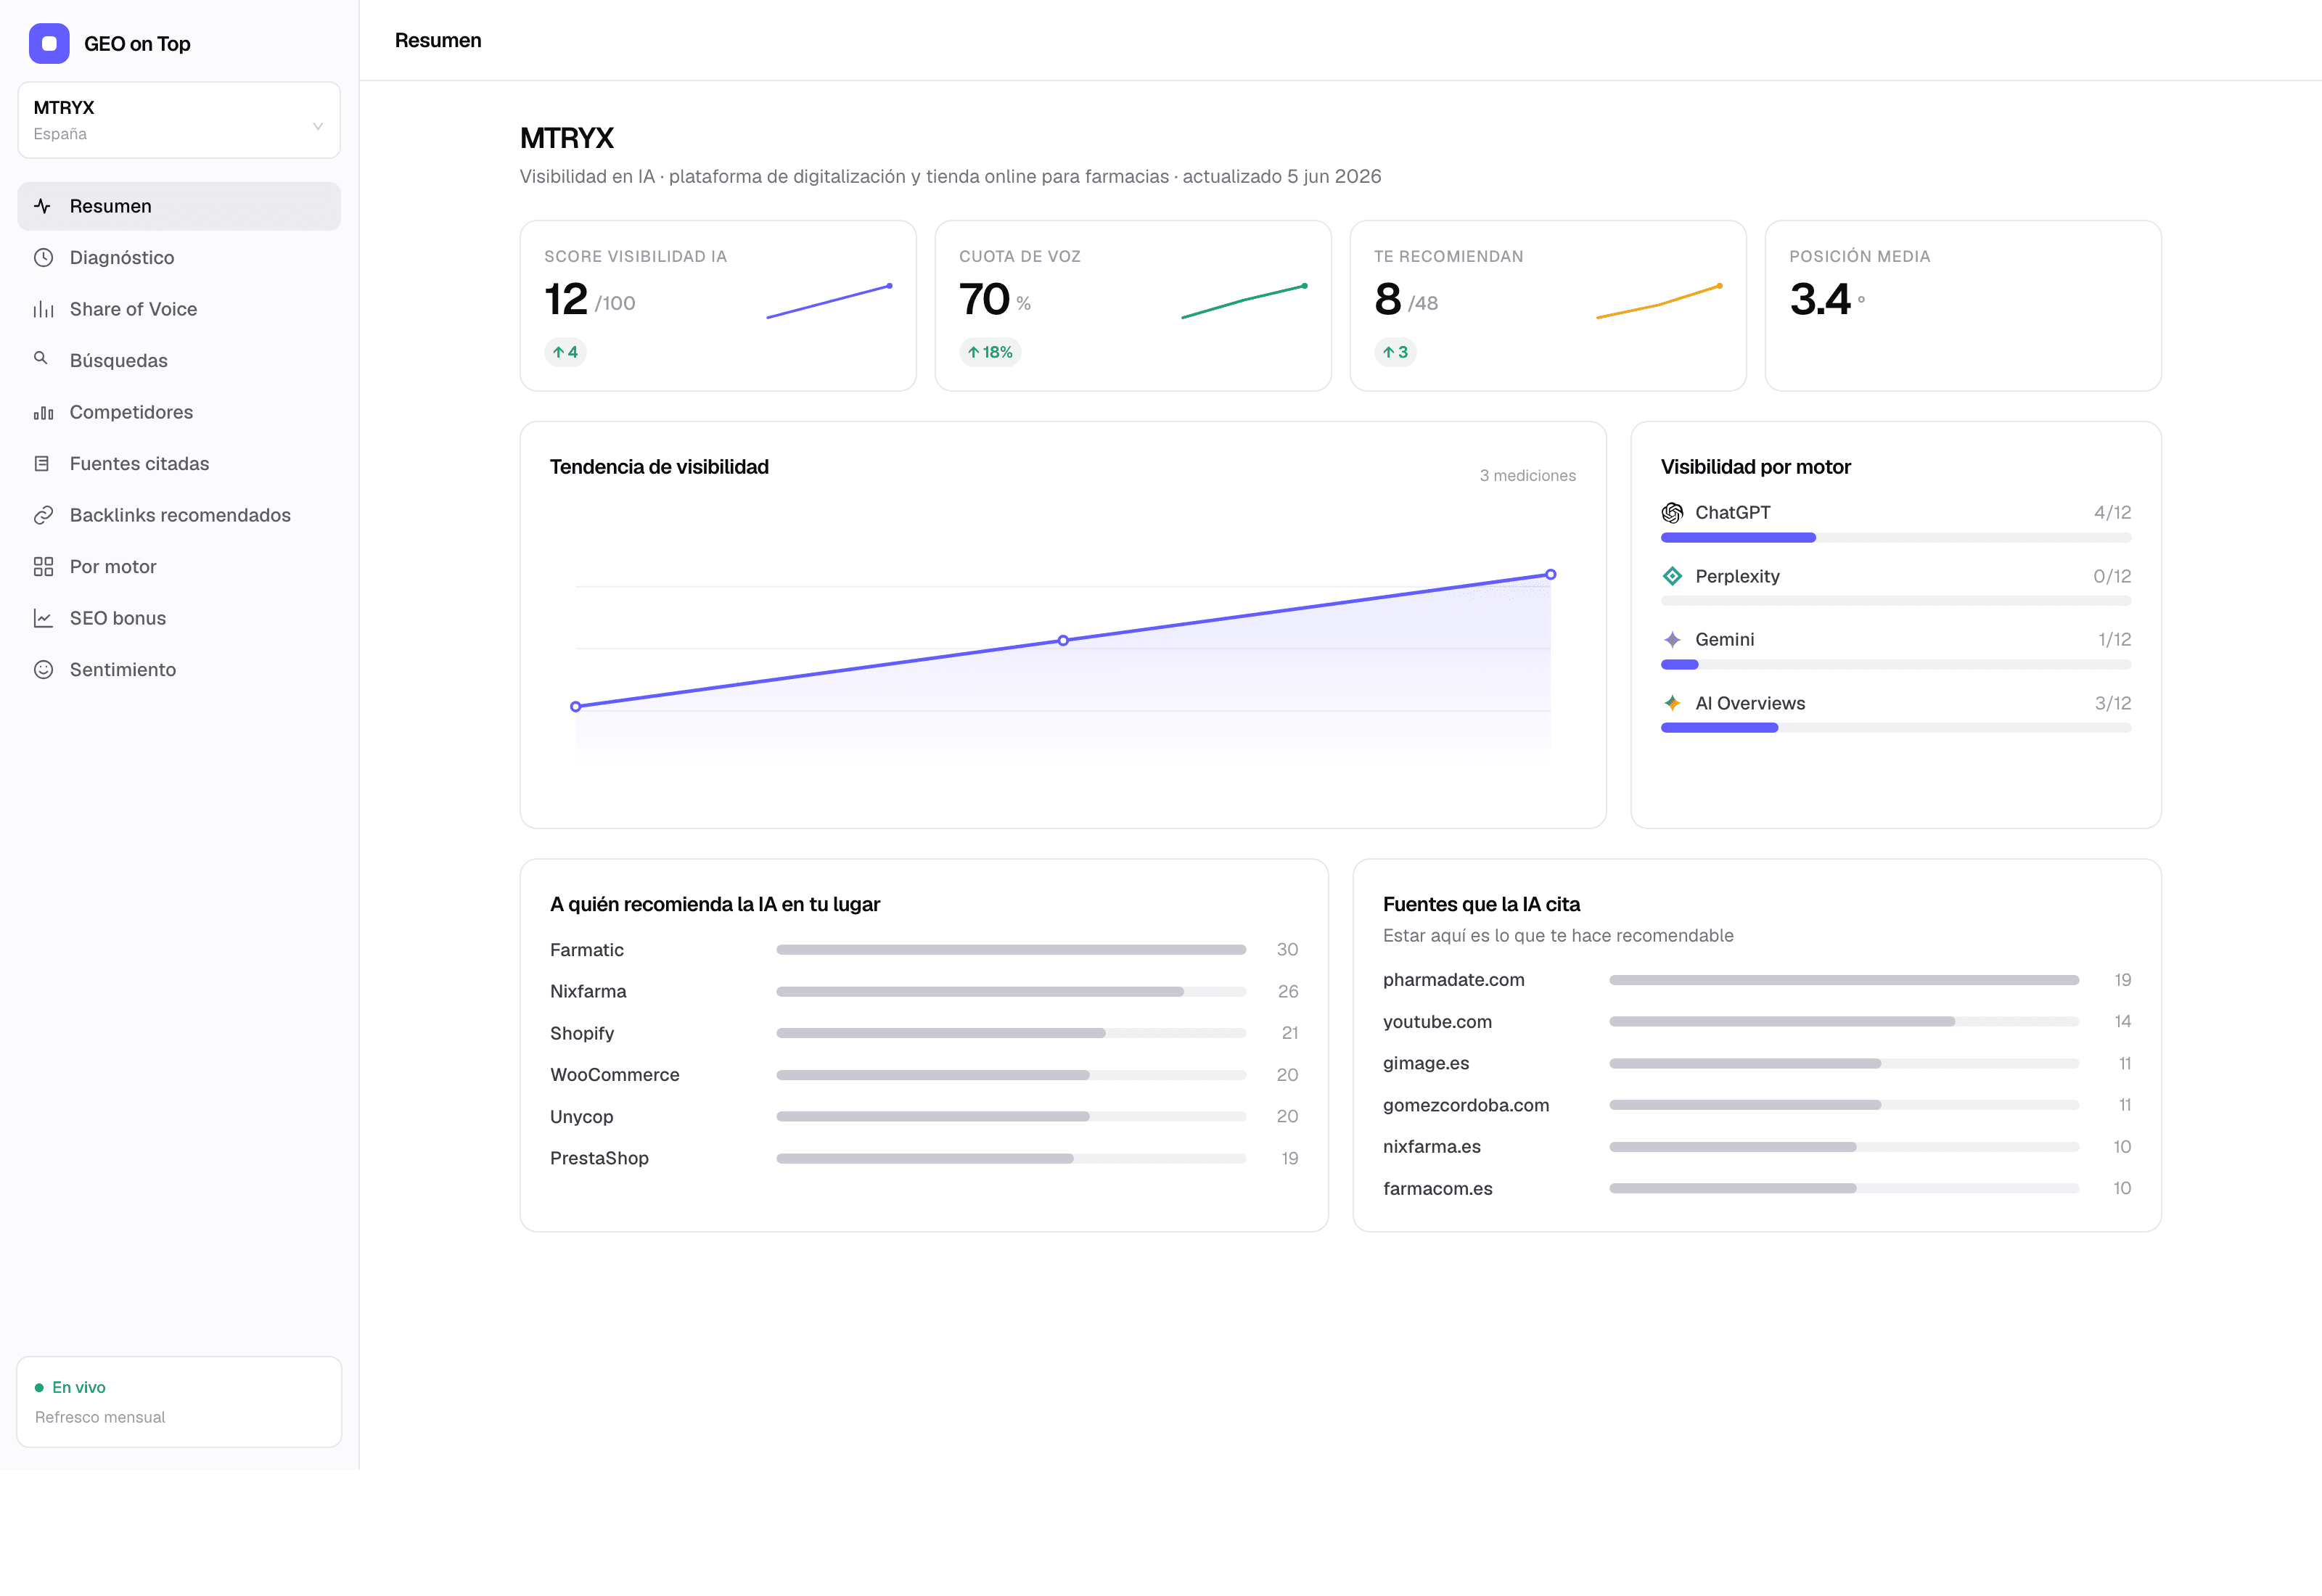Click the pharmadate.com citation bar

click(x=1844, y=980)
